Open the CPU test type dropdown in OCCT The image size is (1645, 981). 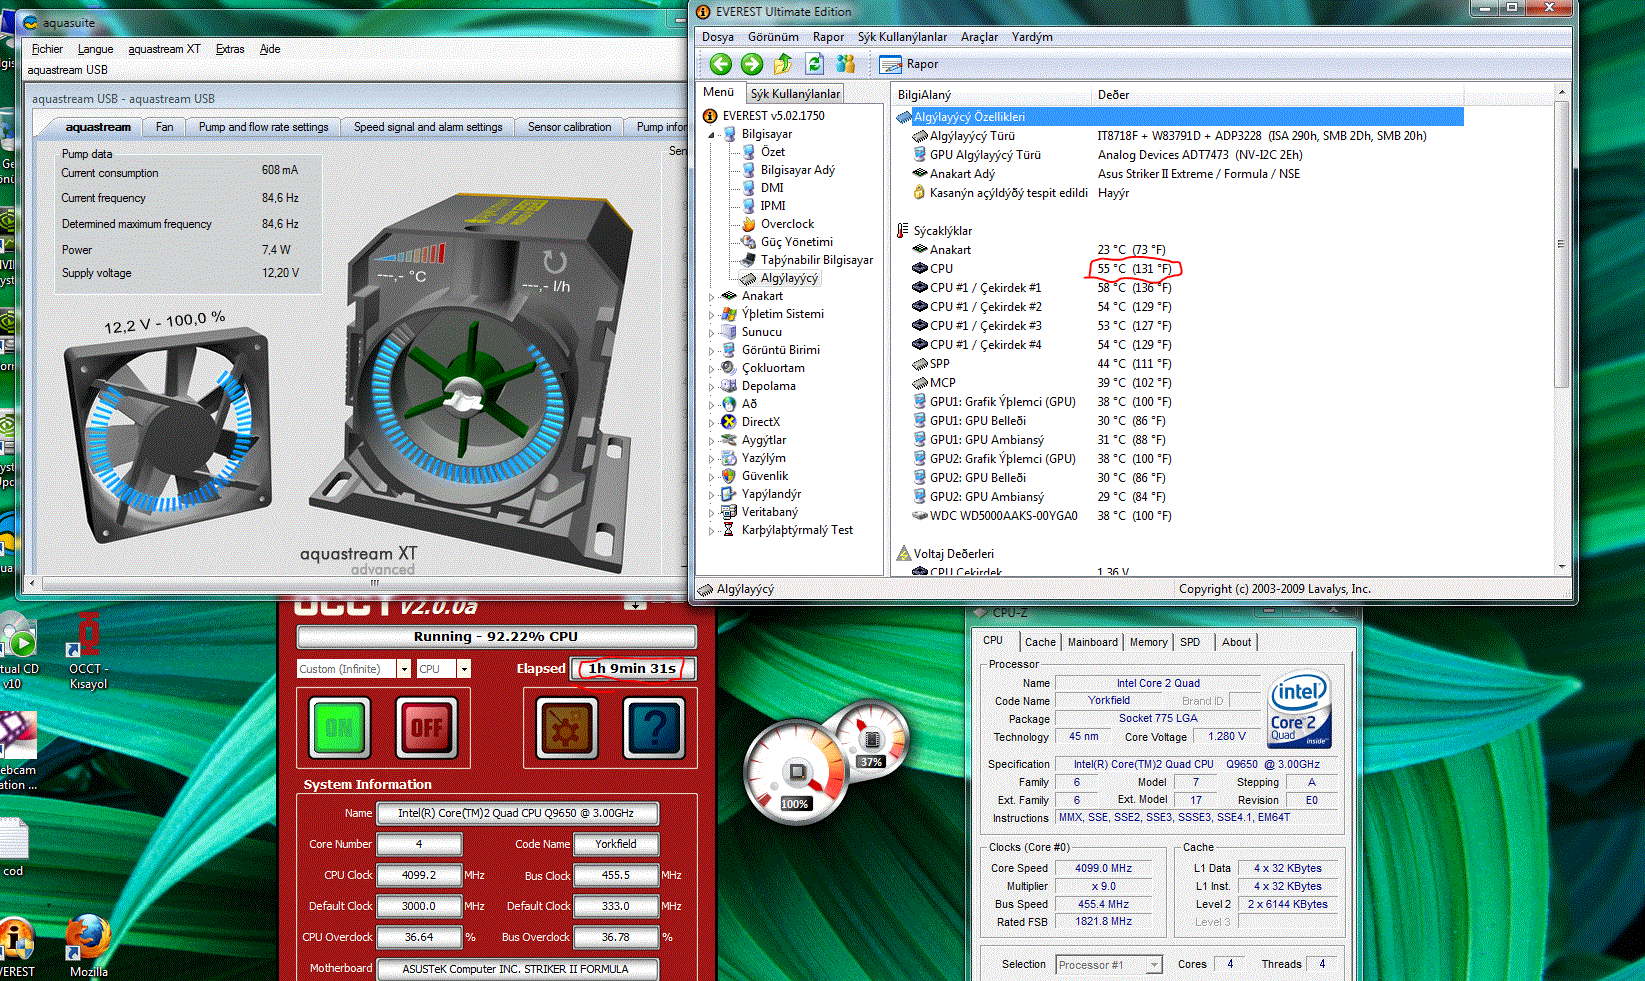point(464,669)
